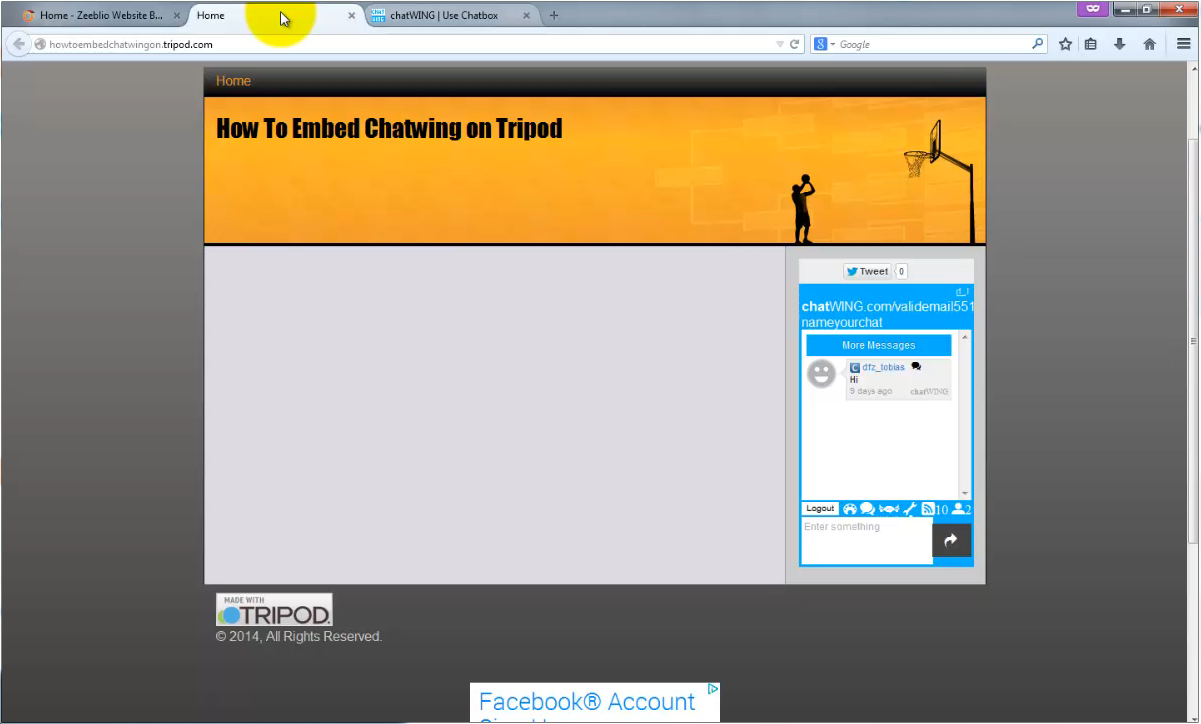Close the active Home tab
The image size is (1201, 724).
pos(351,16)
